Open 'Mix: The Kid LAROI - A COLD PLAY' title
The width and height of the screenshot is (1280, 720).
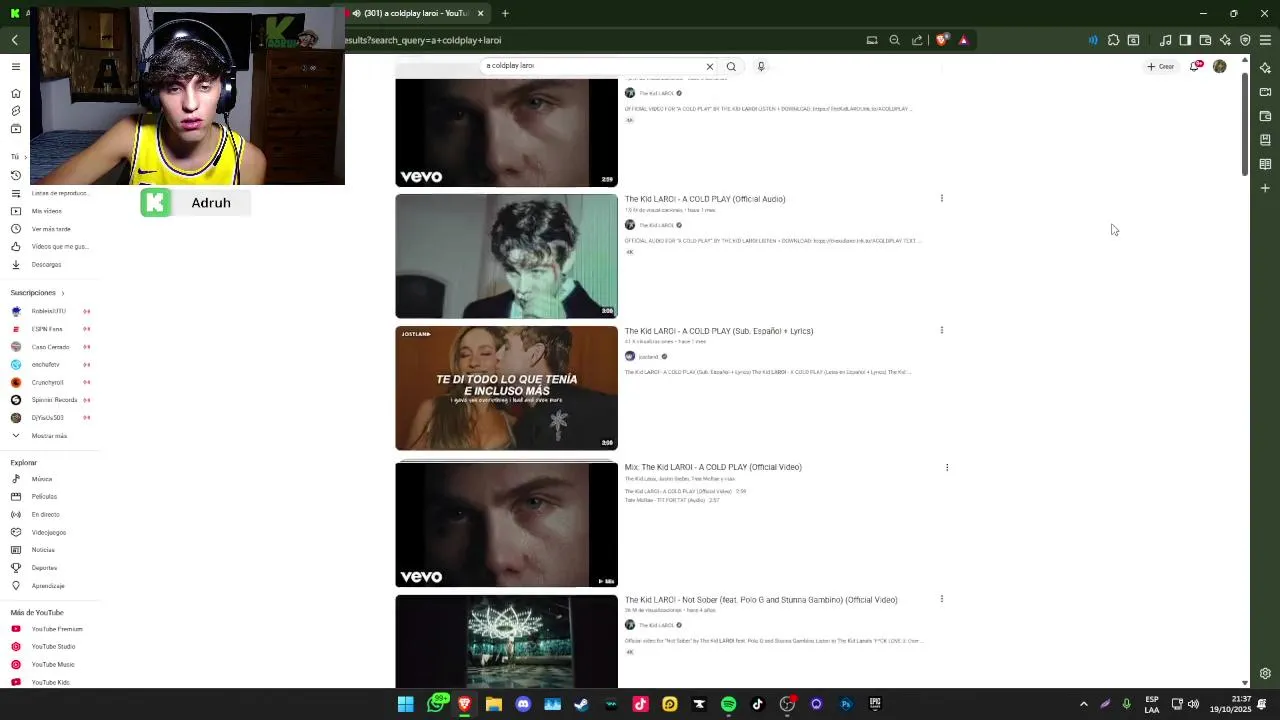(713, 467)
